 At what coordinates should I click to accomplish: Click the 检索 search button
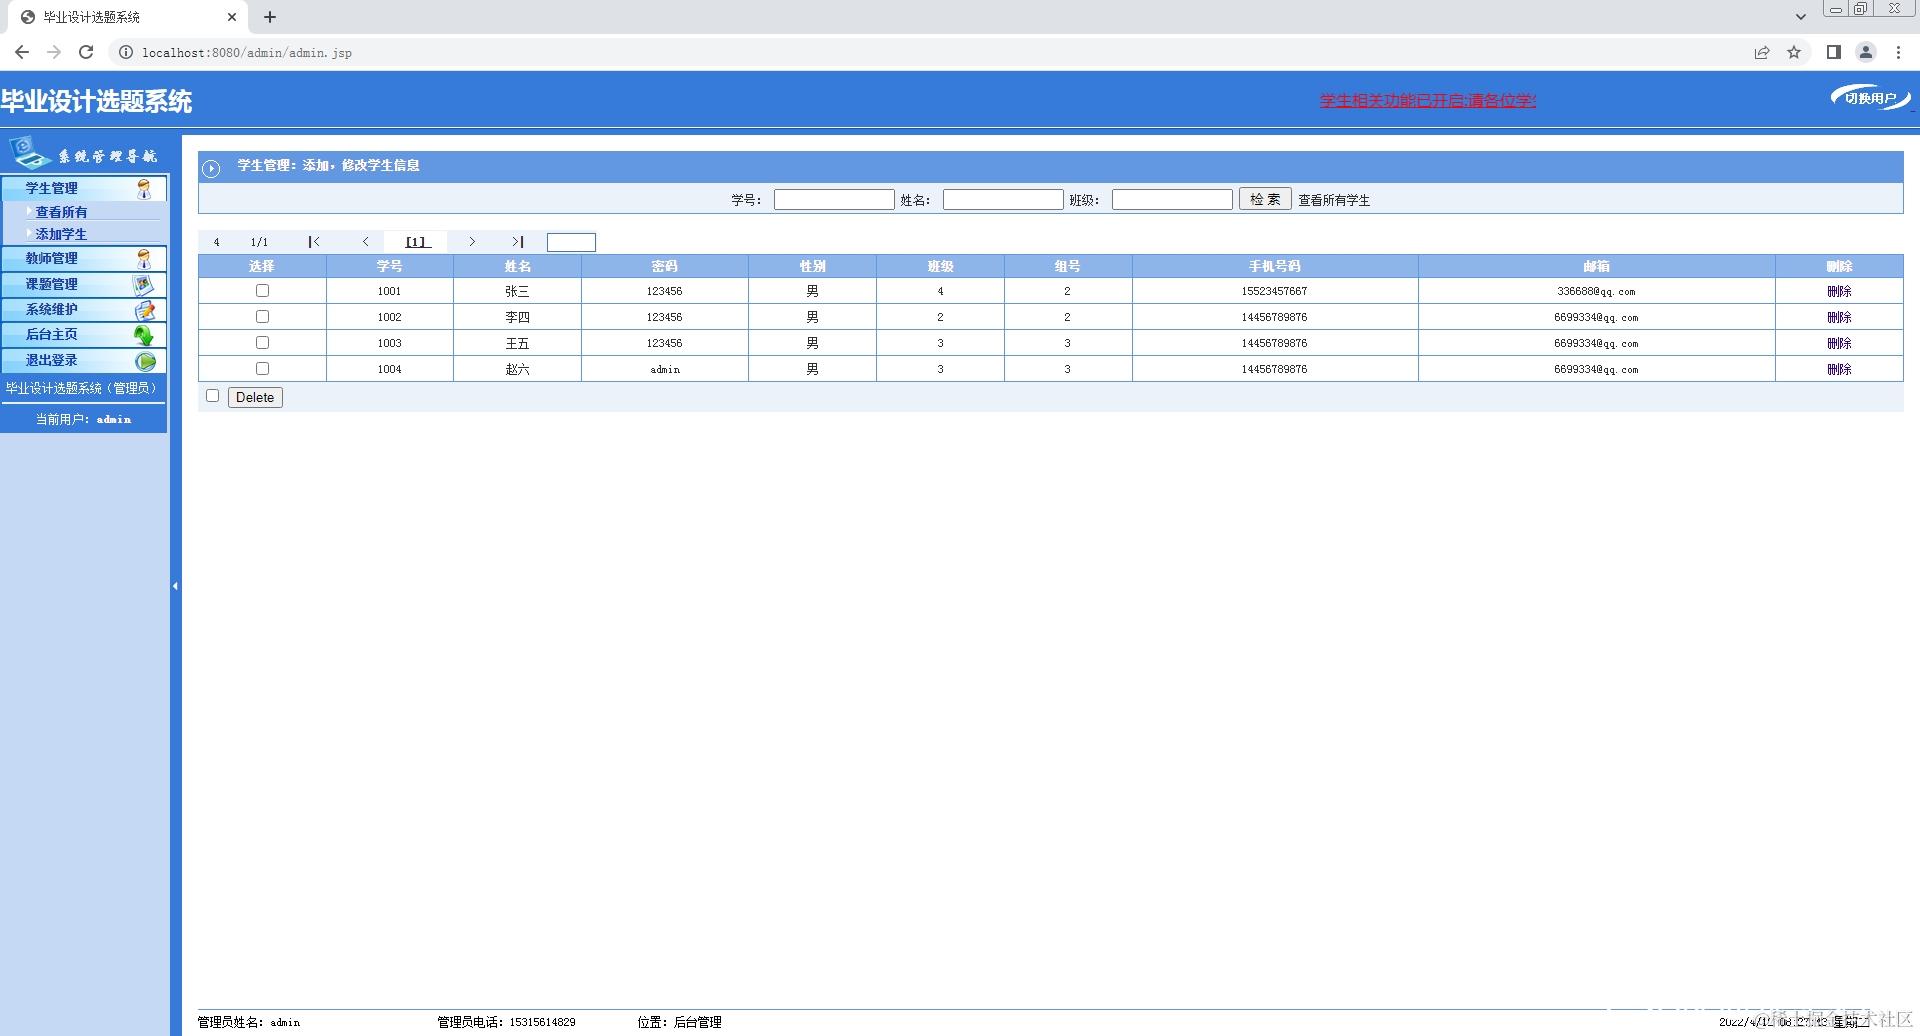click(x=1265, y=199)
